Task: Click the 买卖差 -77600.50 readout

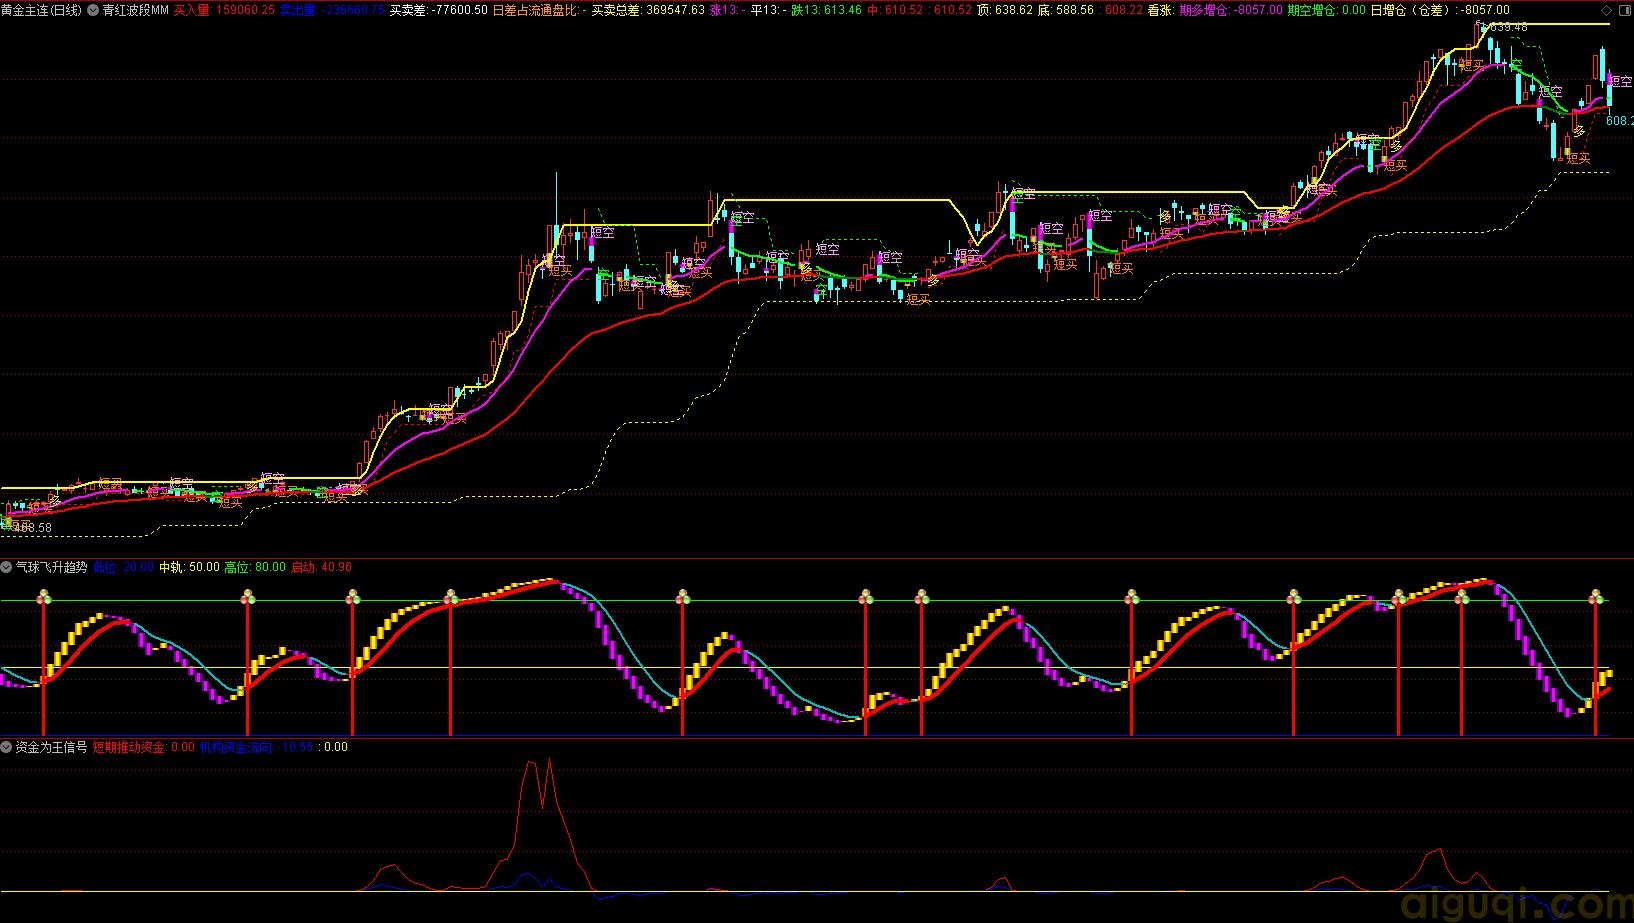Action: pyautogui.click(x=439, y=10)
